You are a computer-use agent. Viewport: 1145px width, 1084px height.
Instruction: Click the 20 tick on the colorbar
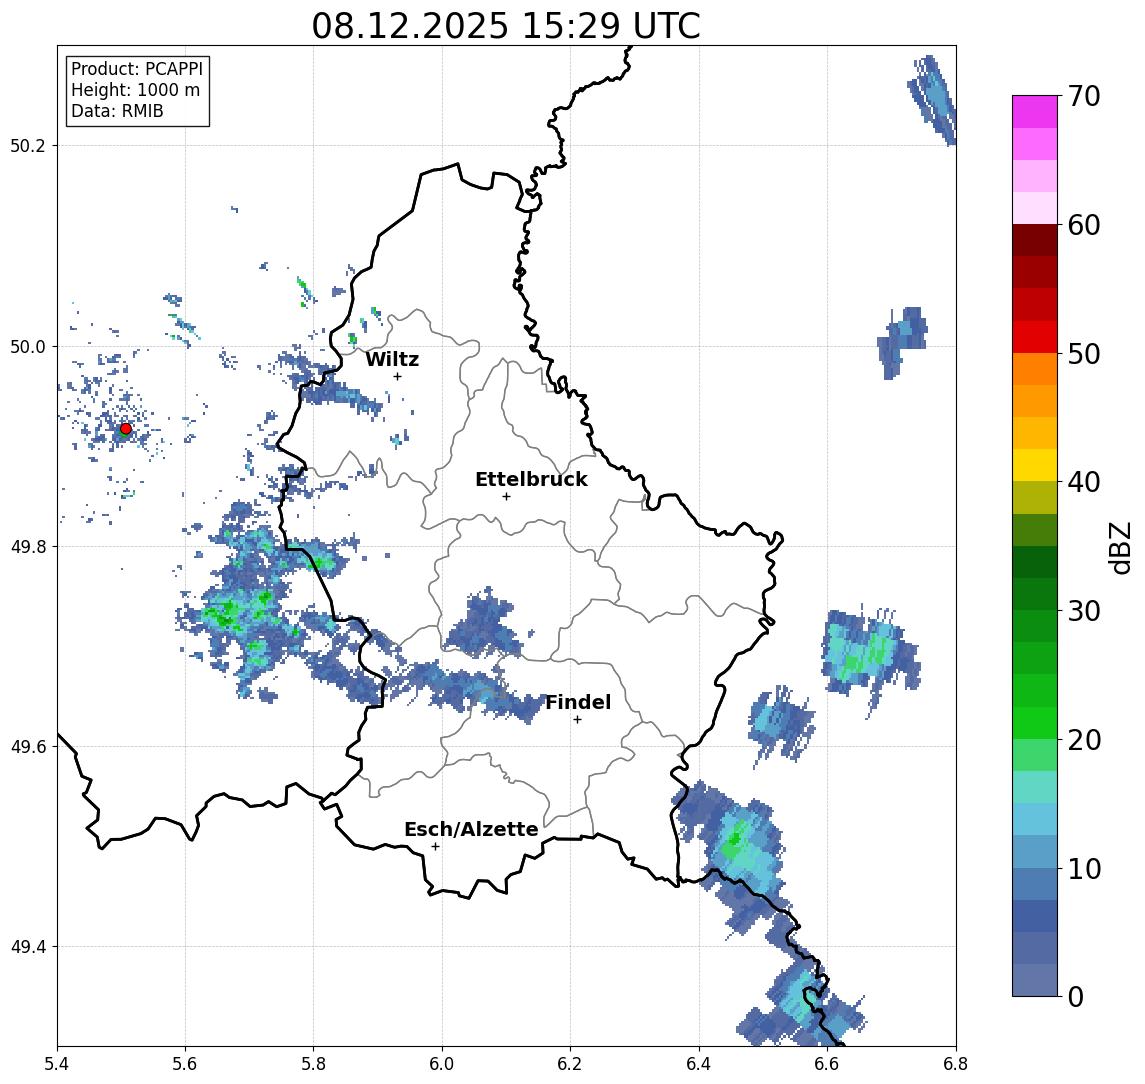point(1084,739)
